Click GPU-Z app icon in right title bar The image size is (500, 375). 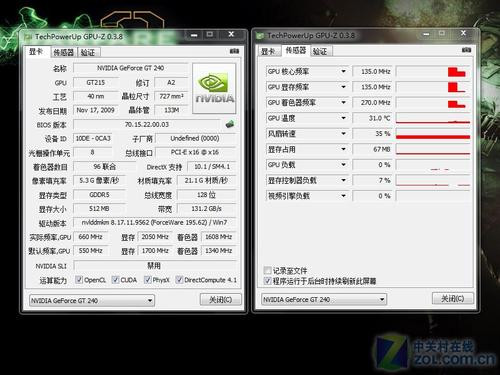tap(260, 35)
